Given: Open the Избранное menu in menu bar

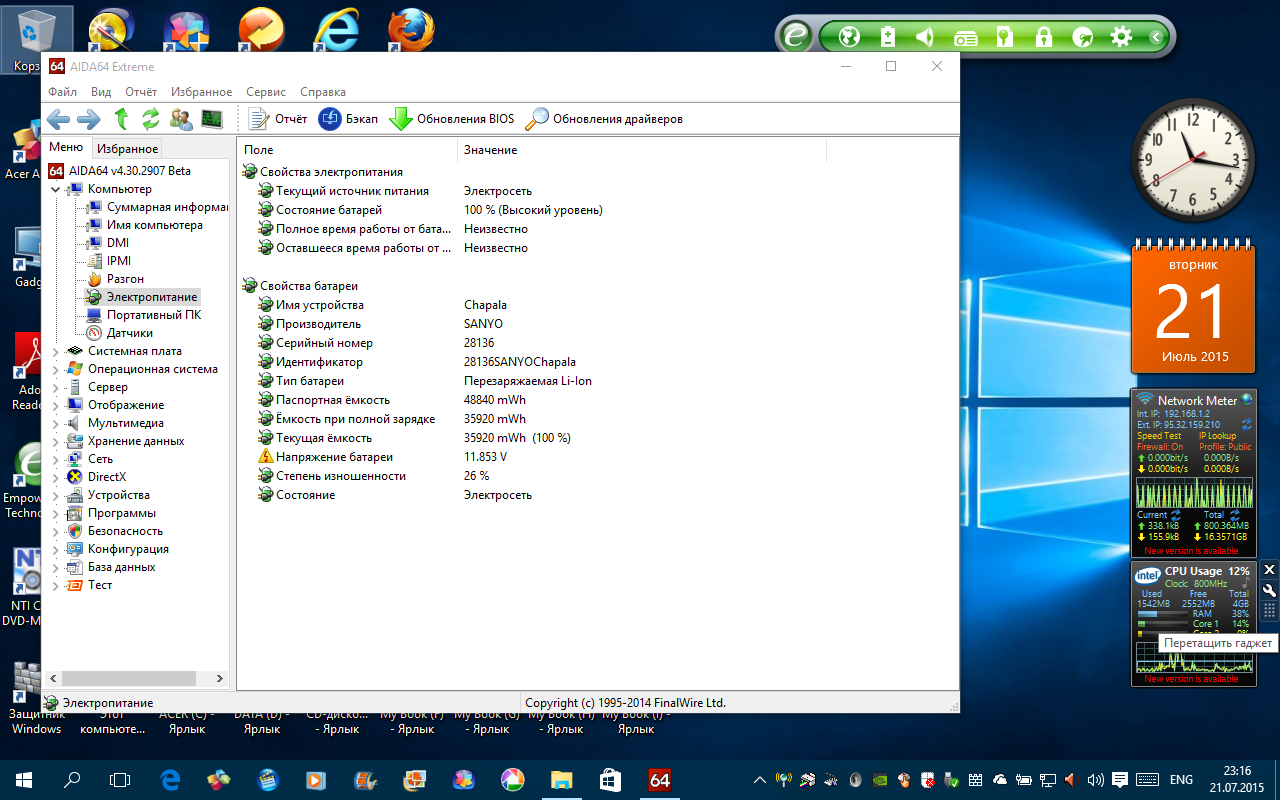Looking at the screenshot, I should (x=201, y=92).
